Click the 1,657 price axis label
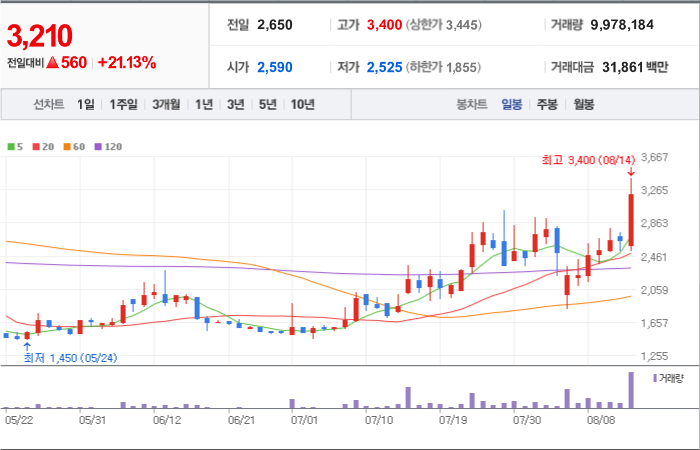Image resolution: width=700 pixels, height=450 pixels. tap(654, 323)
